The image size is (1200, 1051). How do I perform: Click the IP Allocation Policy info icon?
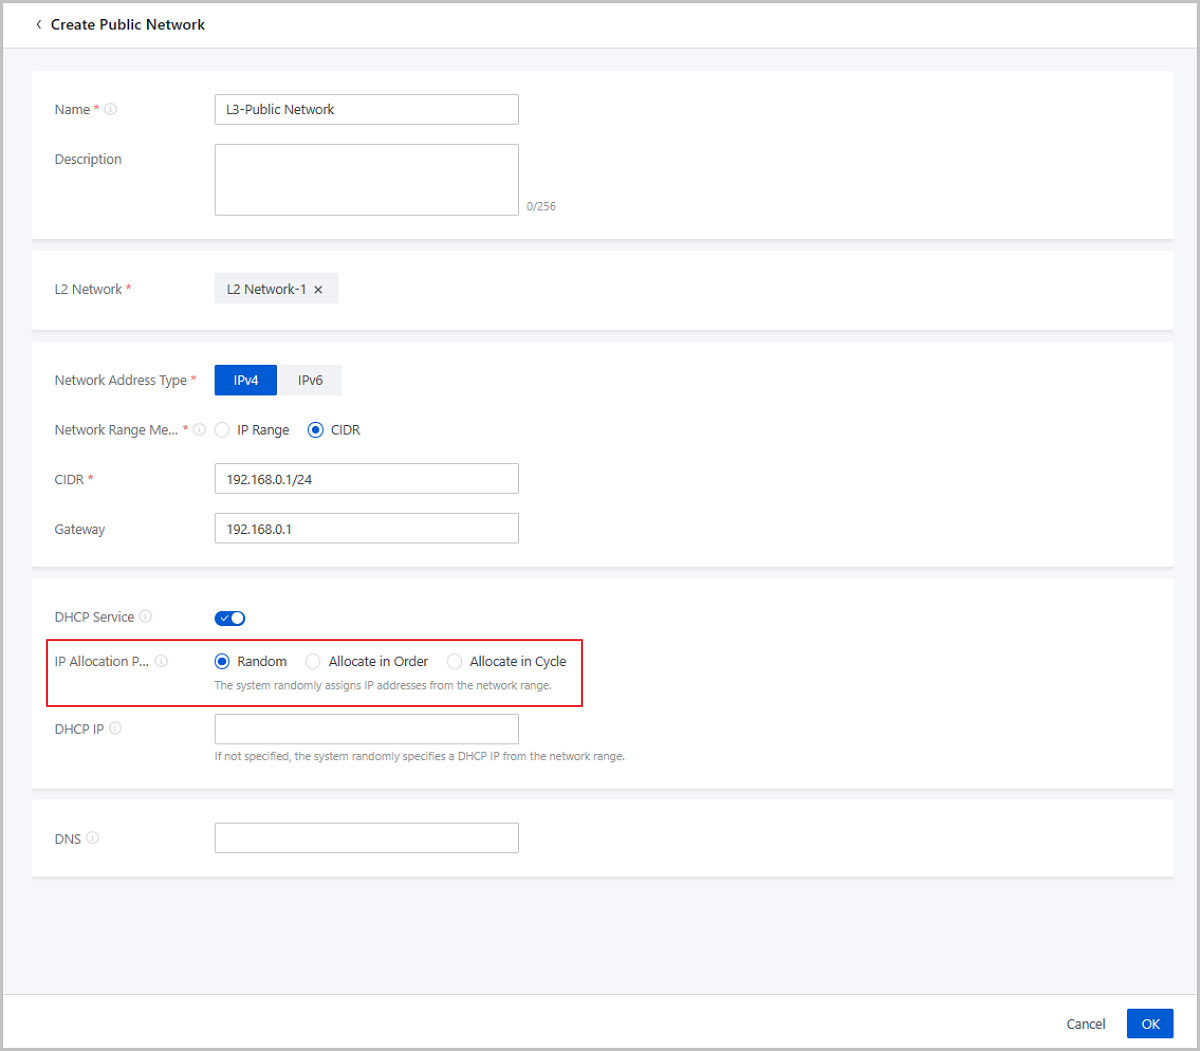tap(162, 661)
